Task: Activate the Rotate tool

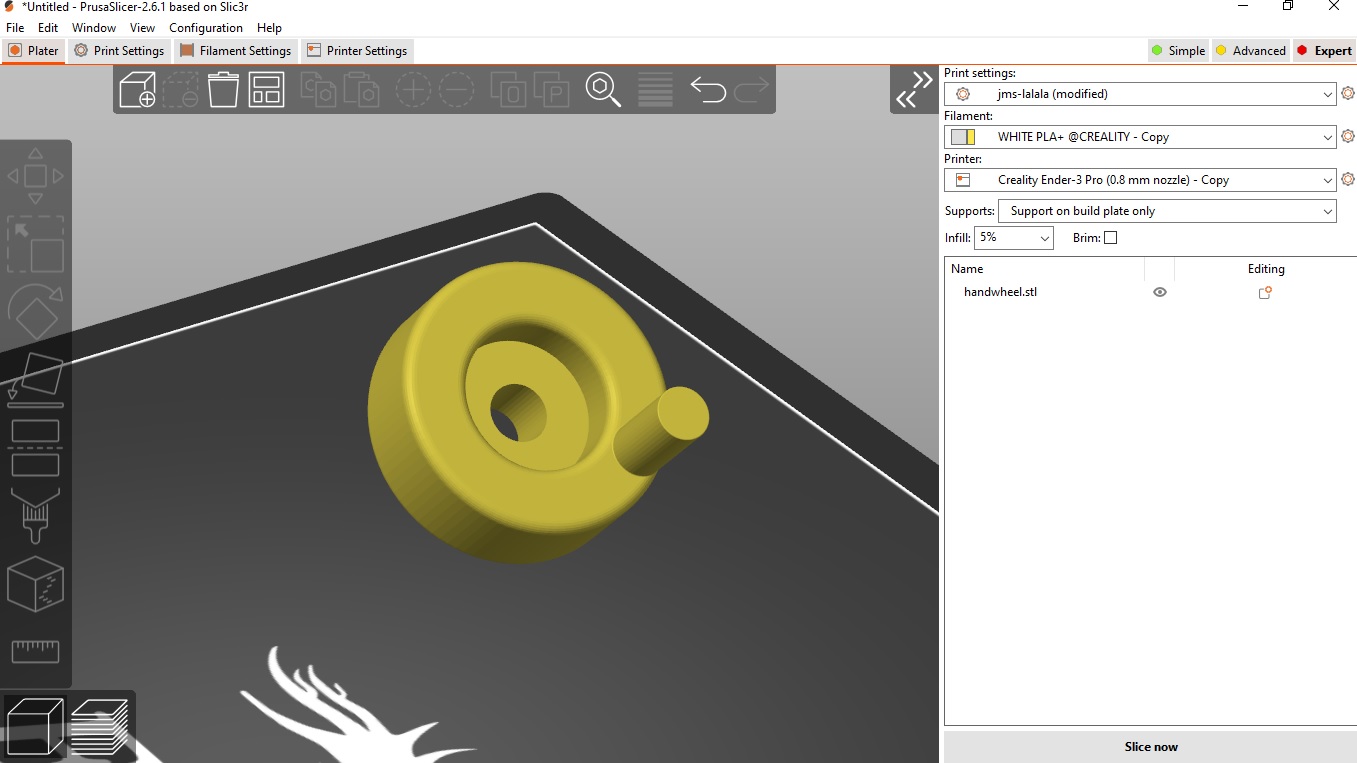Action: click(35, 310)
